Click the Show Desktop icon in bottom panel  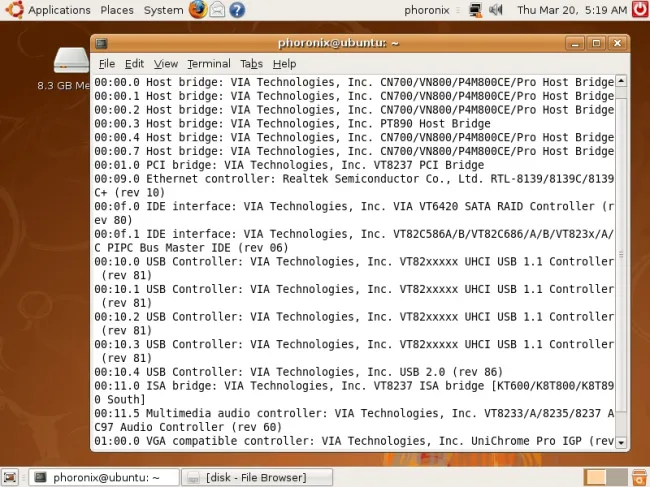(x=11, y=477)
